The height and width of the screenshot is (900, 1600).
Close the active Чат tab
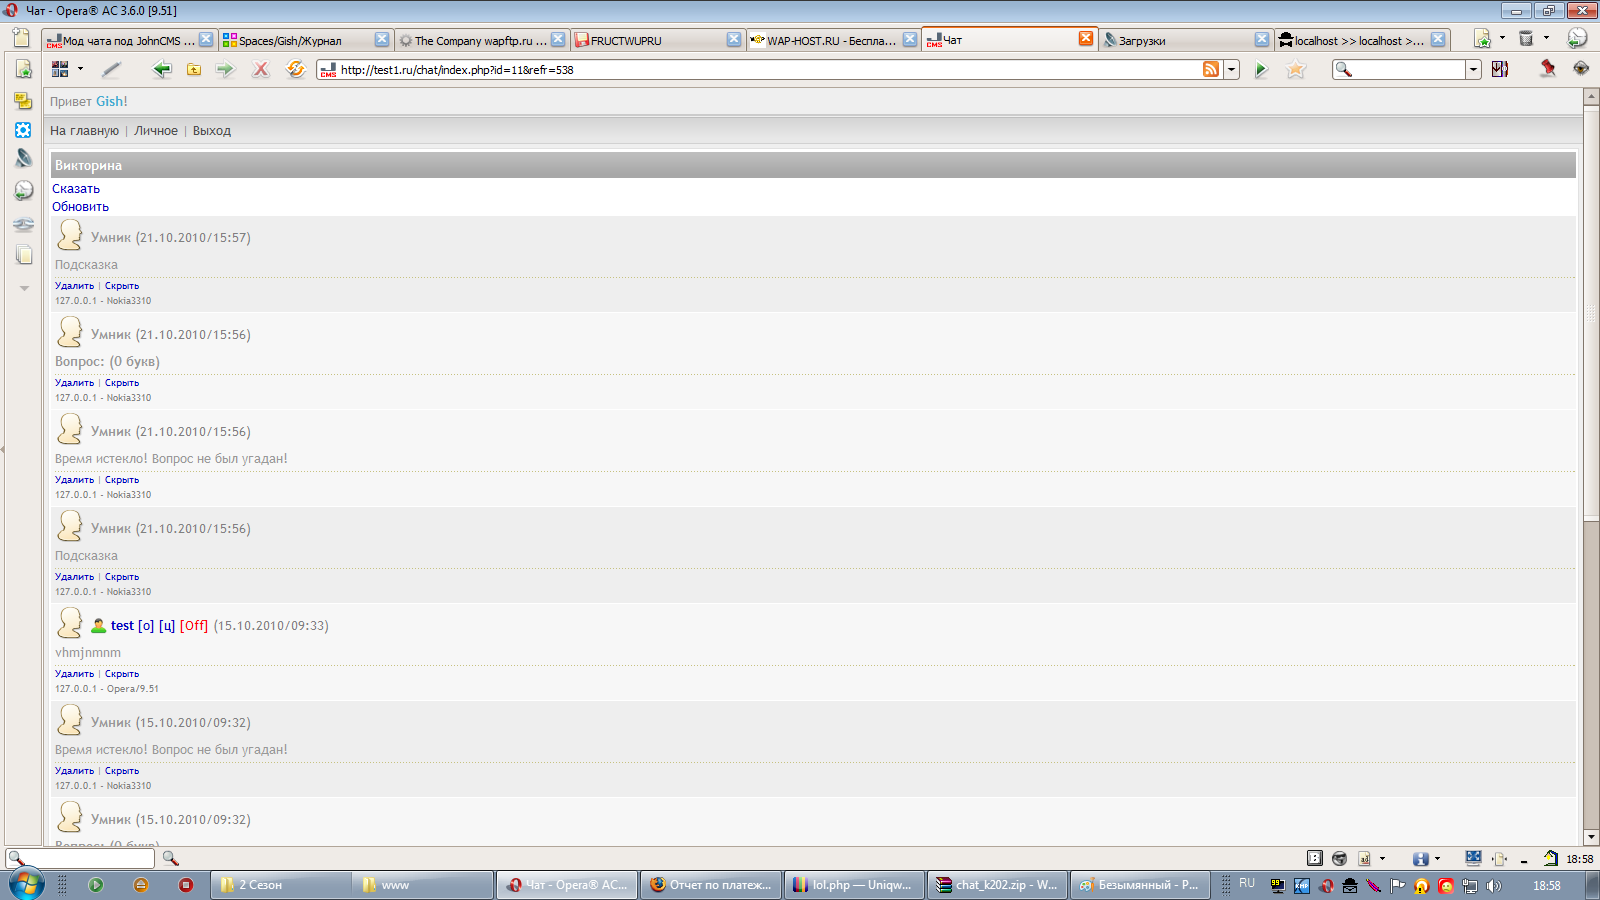coord(1086,38)
